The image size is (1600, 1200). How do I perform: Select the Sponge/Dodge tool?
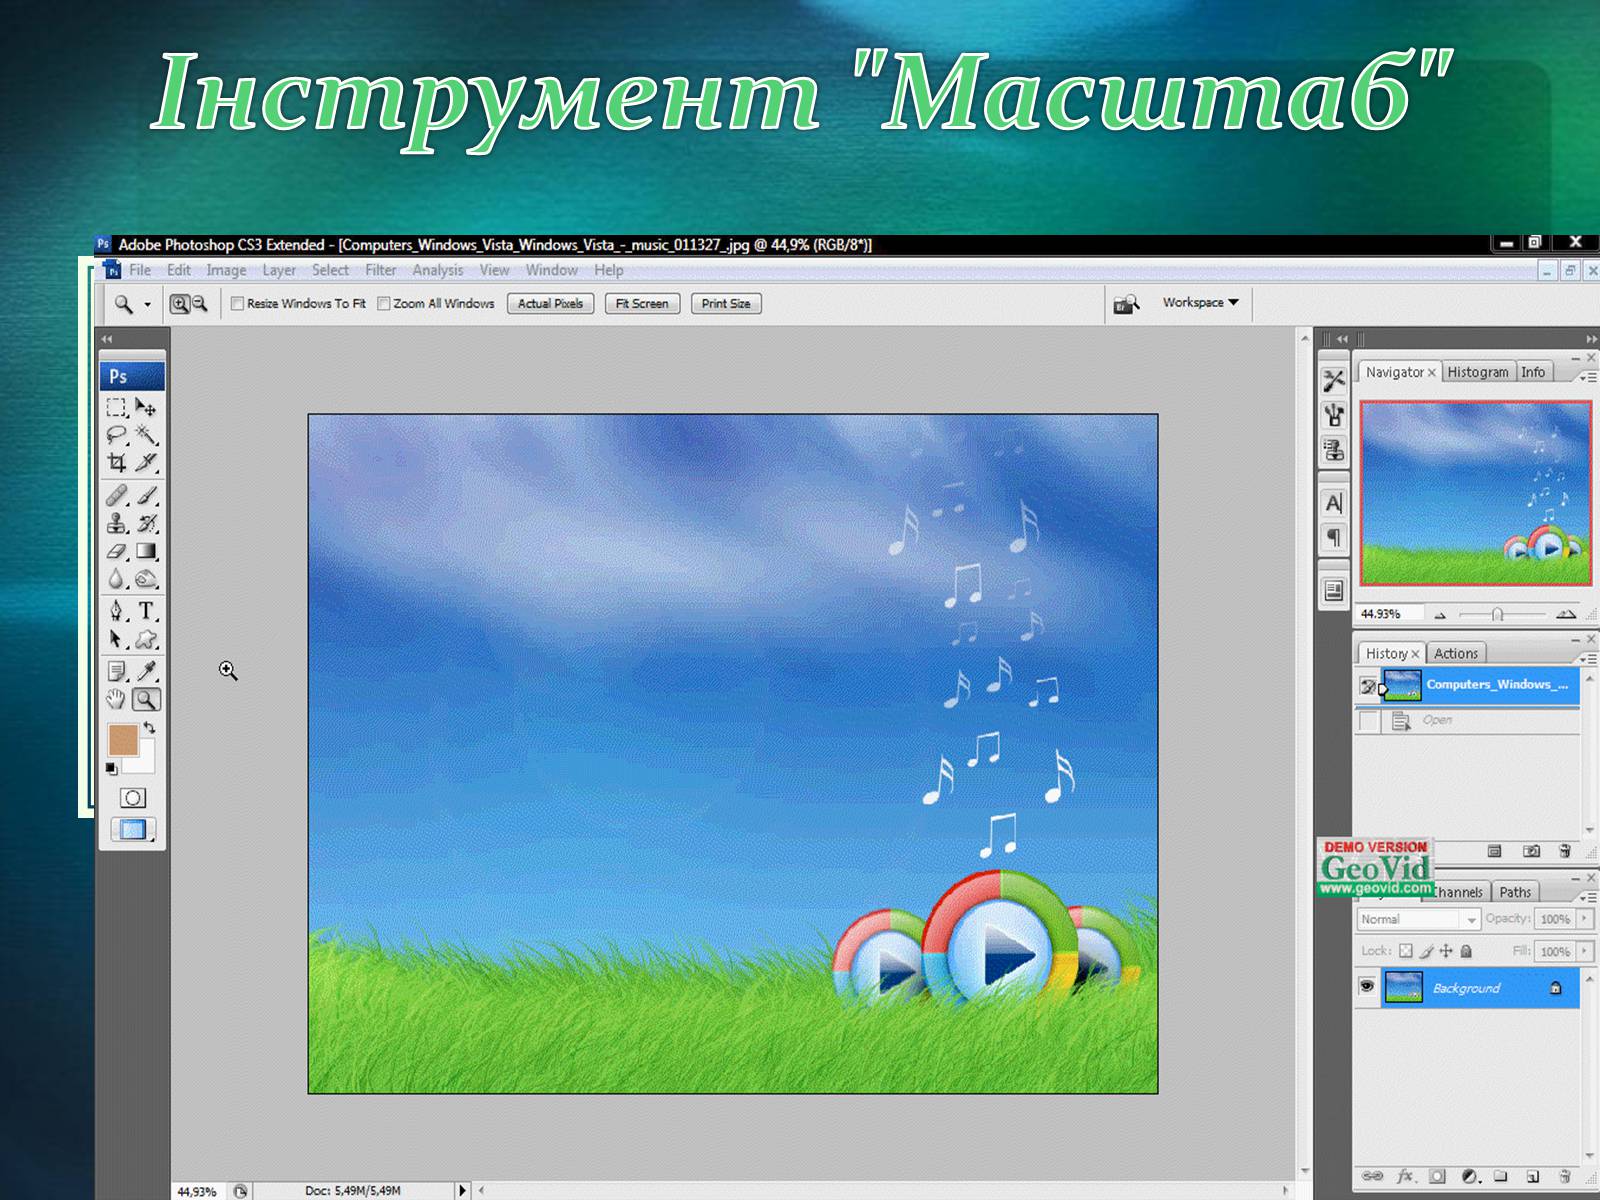[x=146, y=579]
